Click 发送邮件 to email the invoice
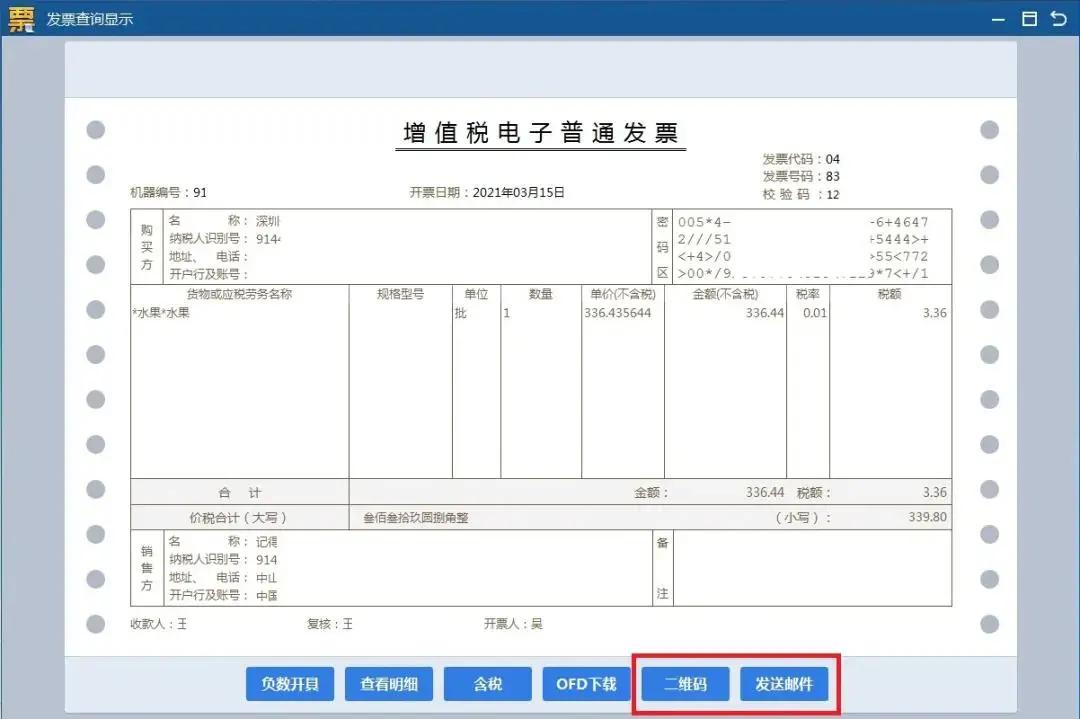 [783, 684]
